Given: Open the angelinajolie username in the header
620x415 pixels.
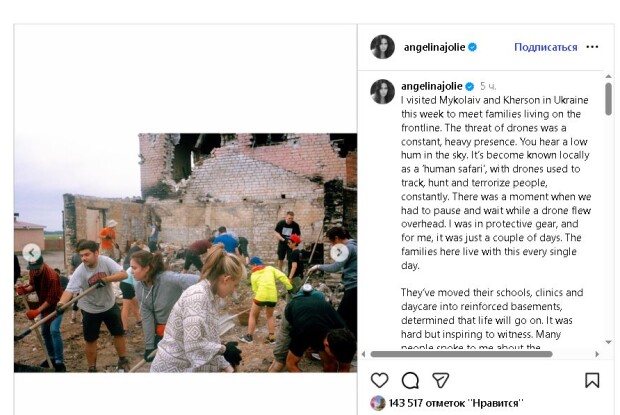Looking at the screenshot, I should tap(434, 47).
